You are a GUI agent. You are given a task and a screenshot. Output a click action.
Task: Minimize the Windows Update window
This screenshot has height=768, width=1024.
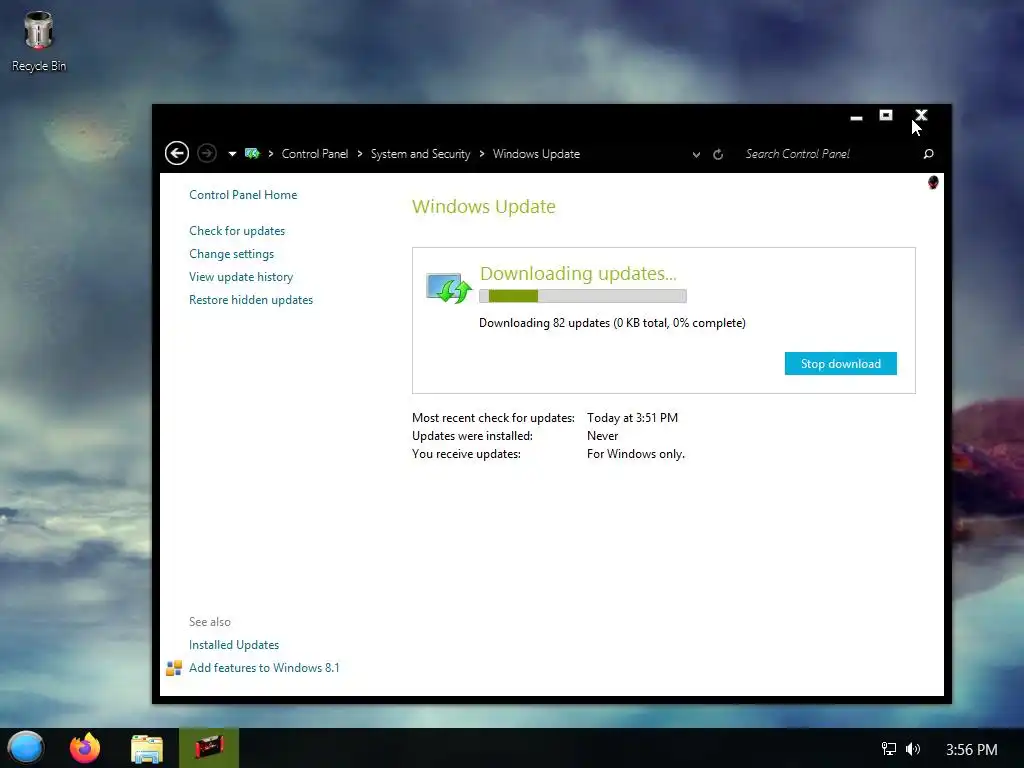(856, 118)
